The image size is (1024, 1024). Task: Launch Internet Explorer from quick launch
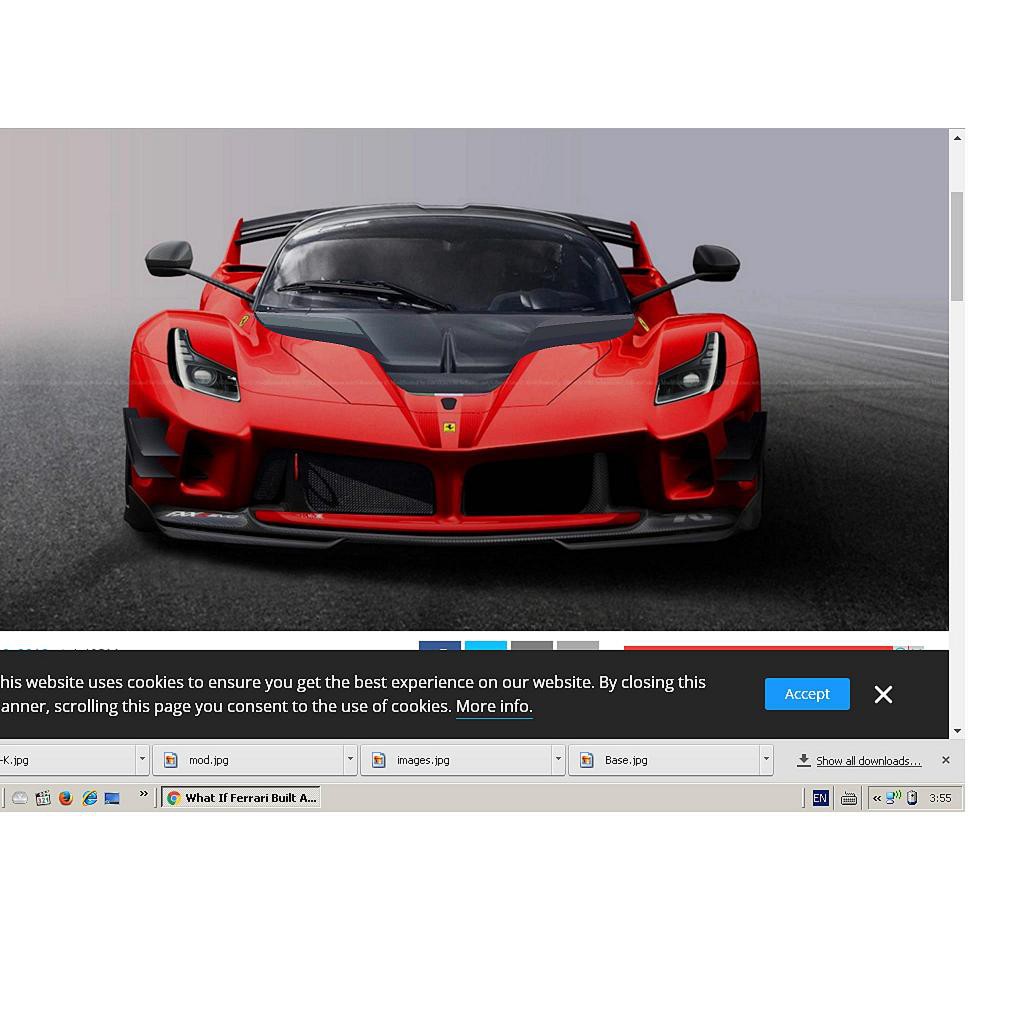pyautogui.click(x=89, y=798)
